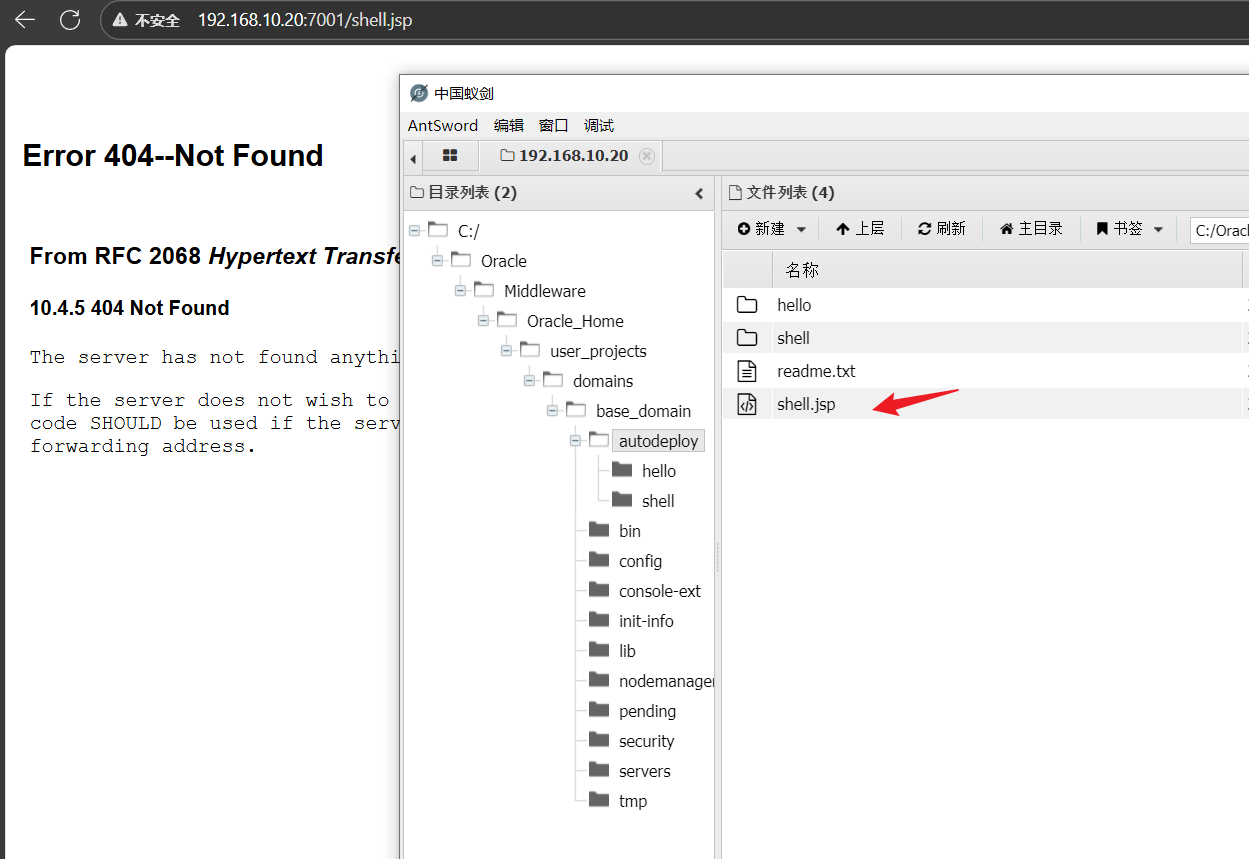Click the shell.jsp file icon

[x=747, y=404]
